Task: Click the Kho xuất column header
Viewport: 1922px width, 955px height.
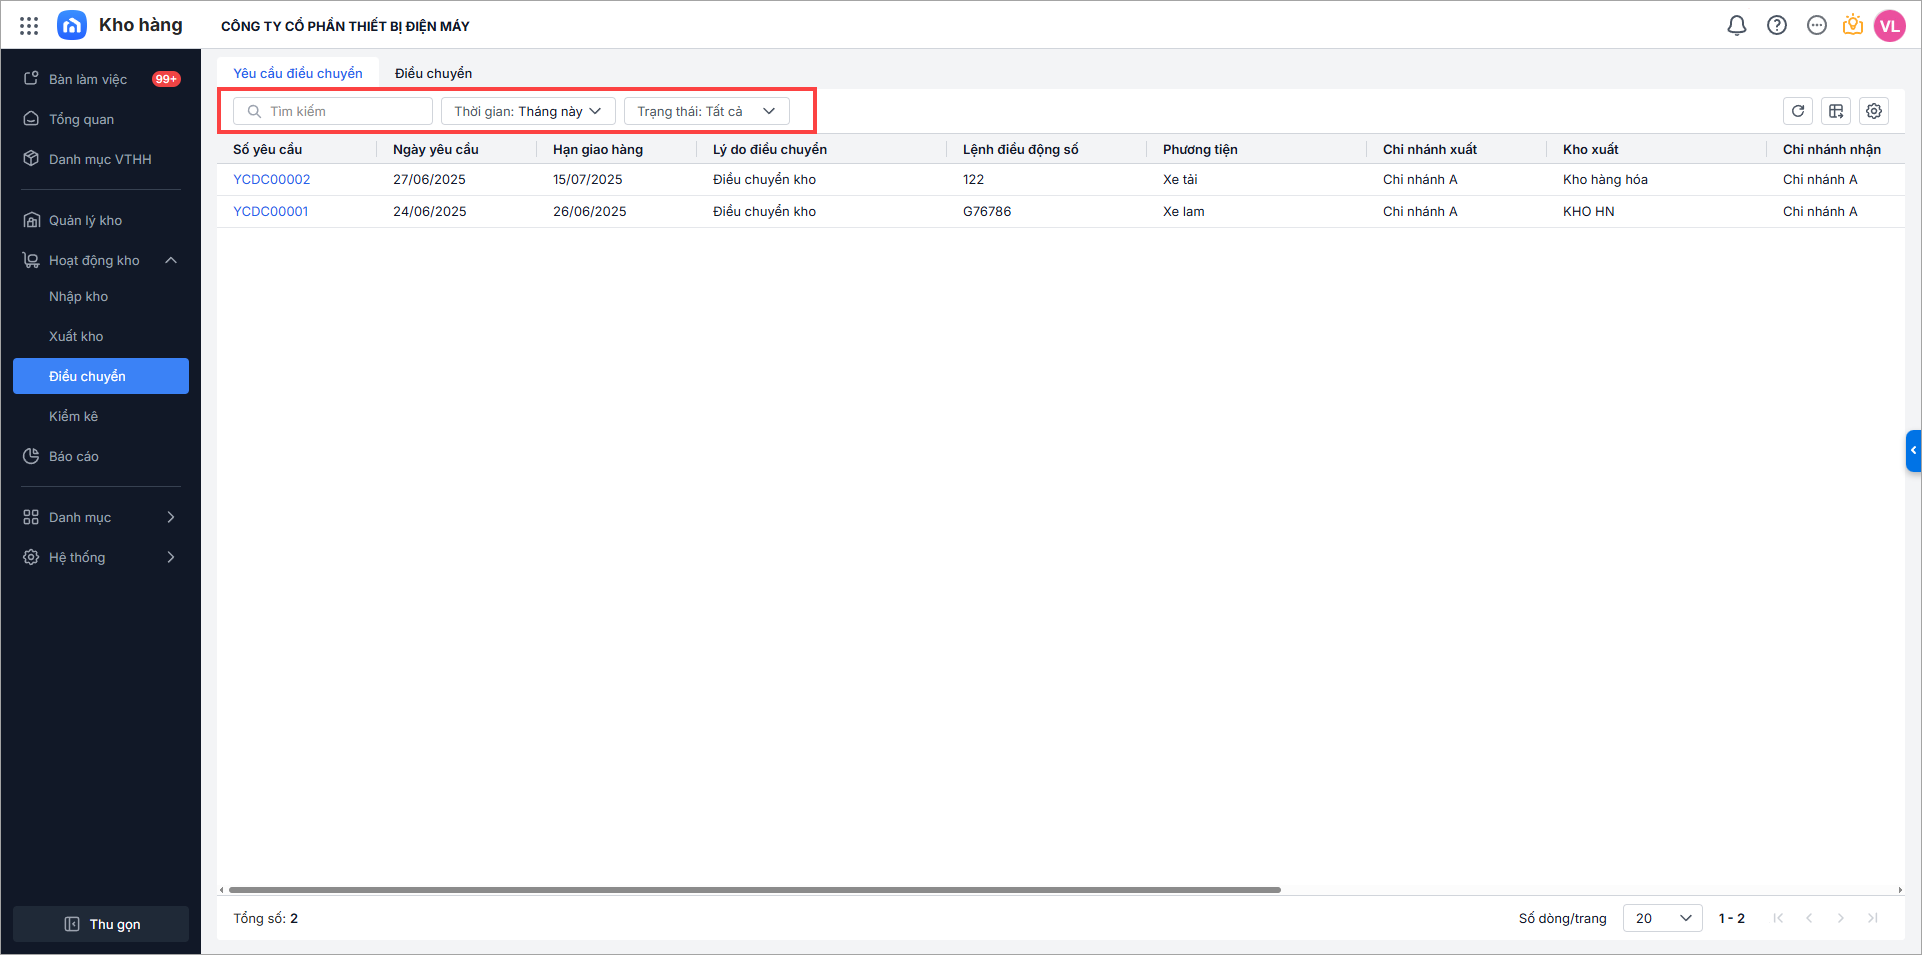Action: click(1591, 149)
